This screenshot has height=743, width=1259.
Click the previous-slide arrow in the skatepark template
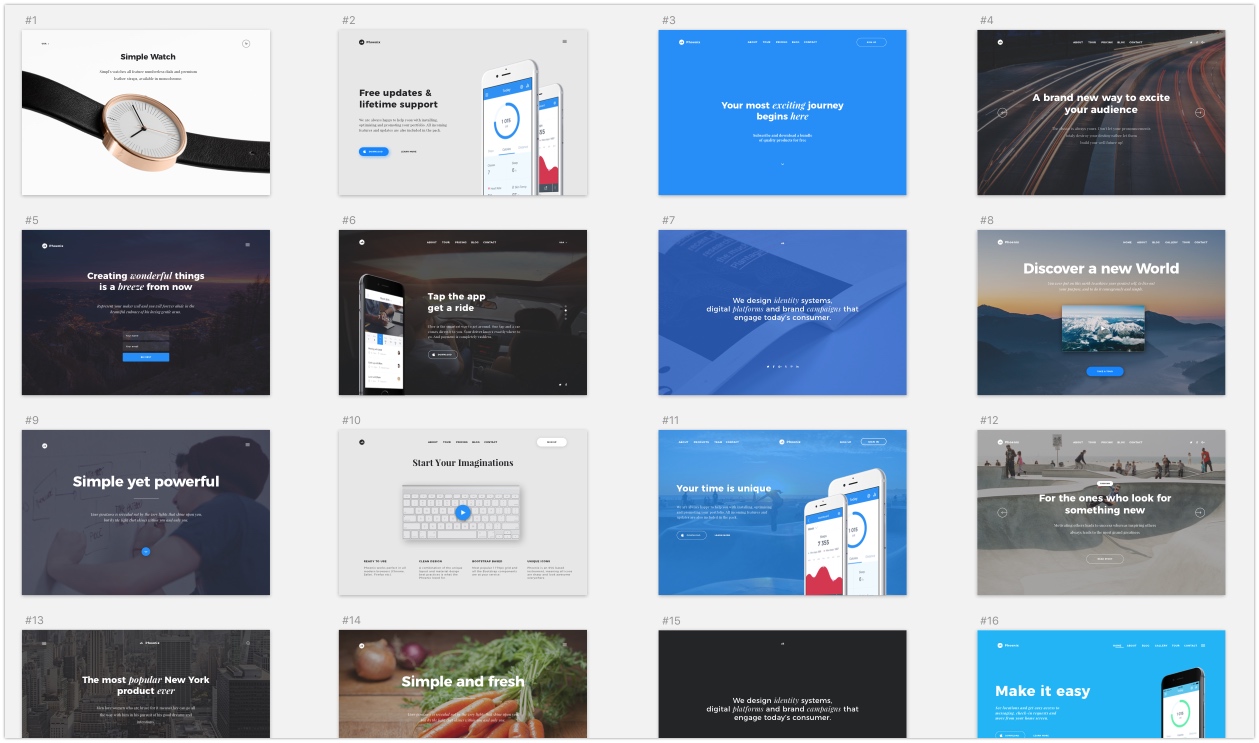[x=1002, y=513]
